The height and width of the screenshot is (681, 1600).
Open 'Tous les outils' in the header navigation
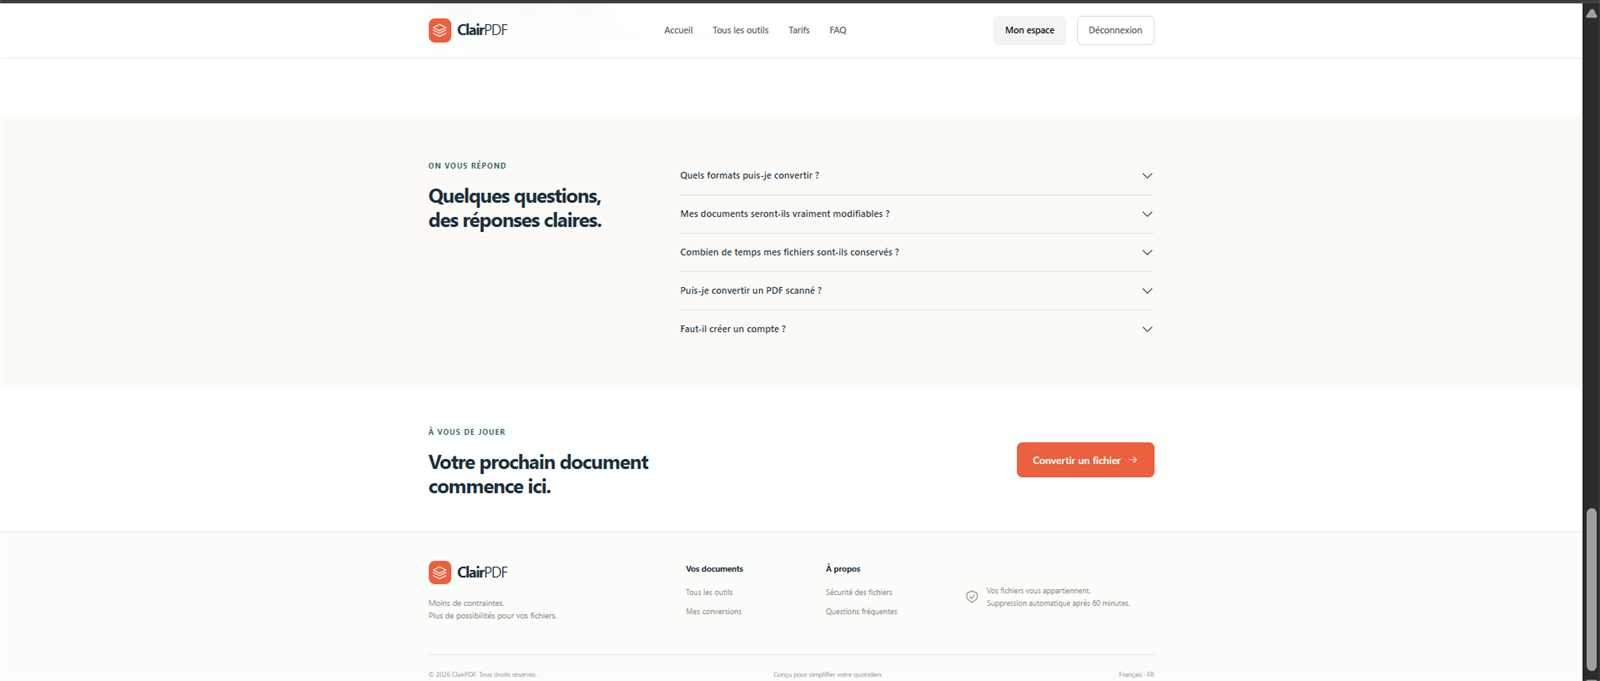[740, 30]
